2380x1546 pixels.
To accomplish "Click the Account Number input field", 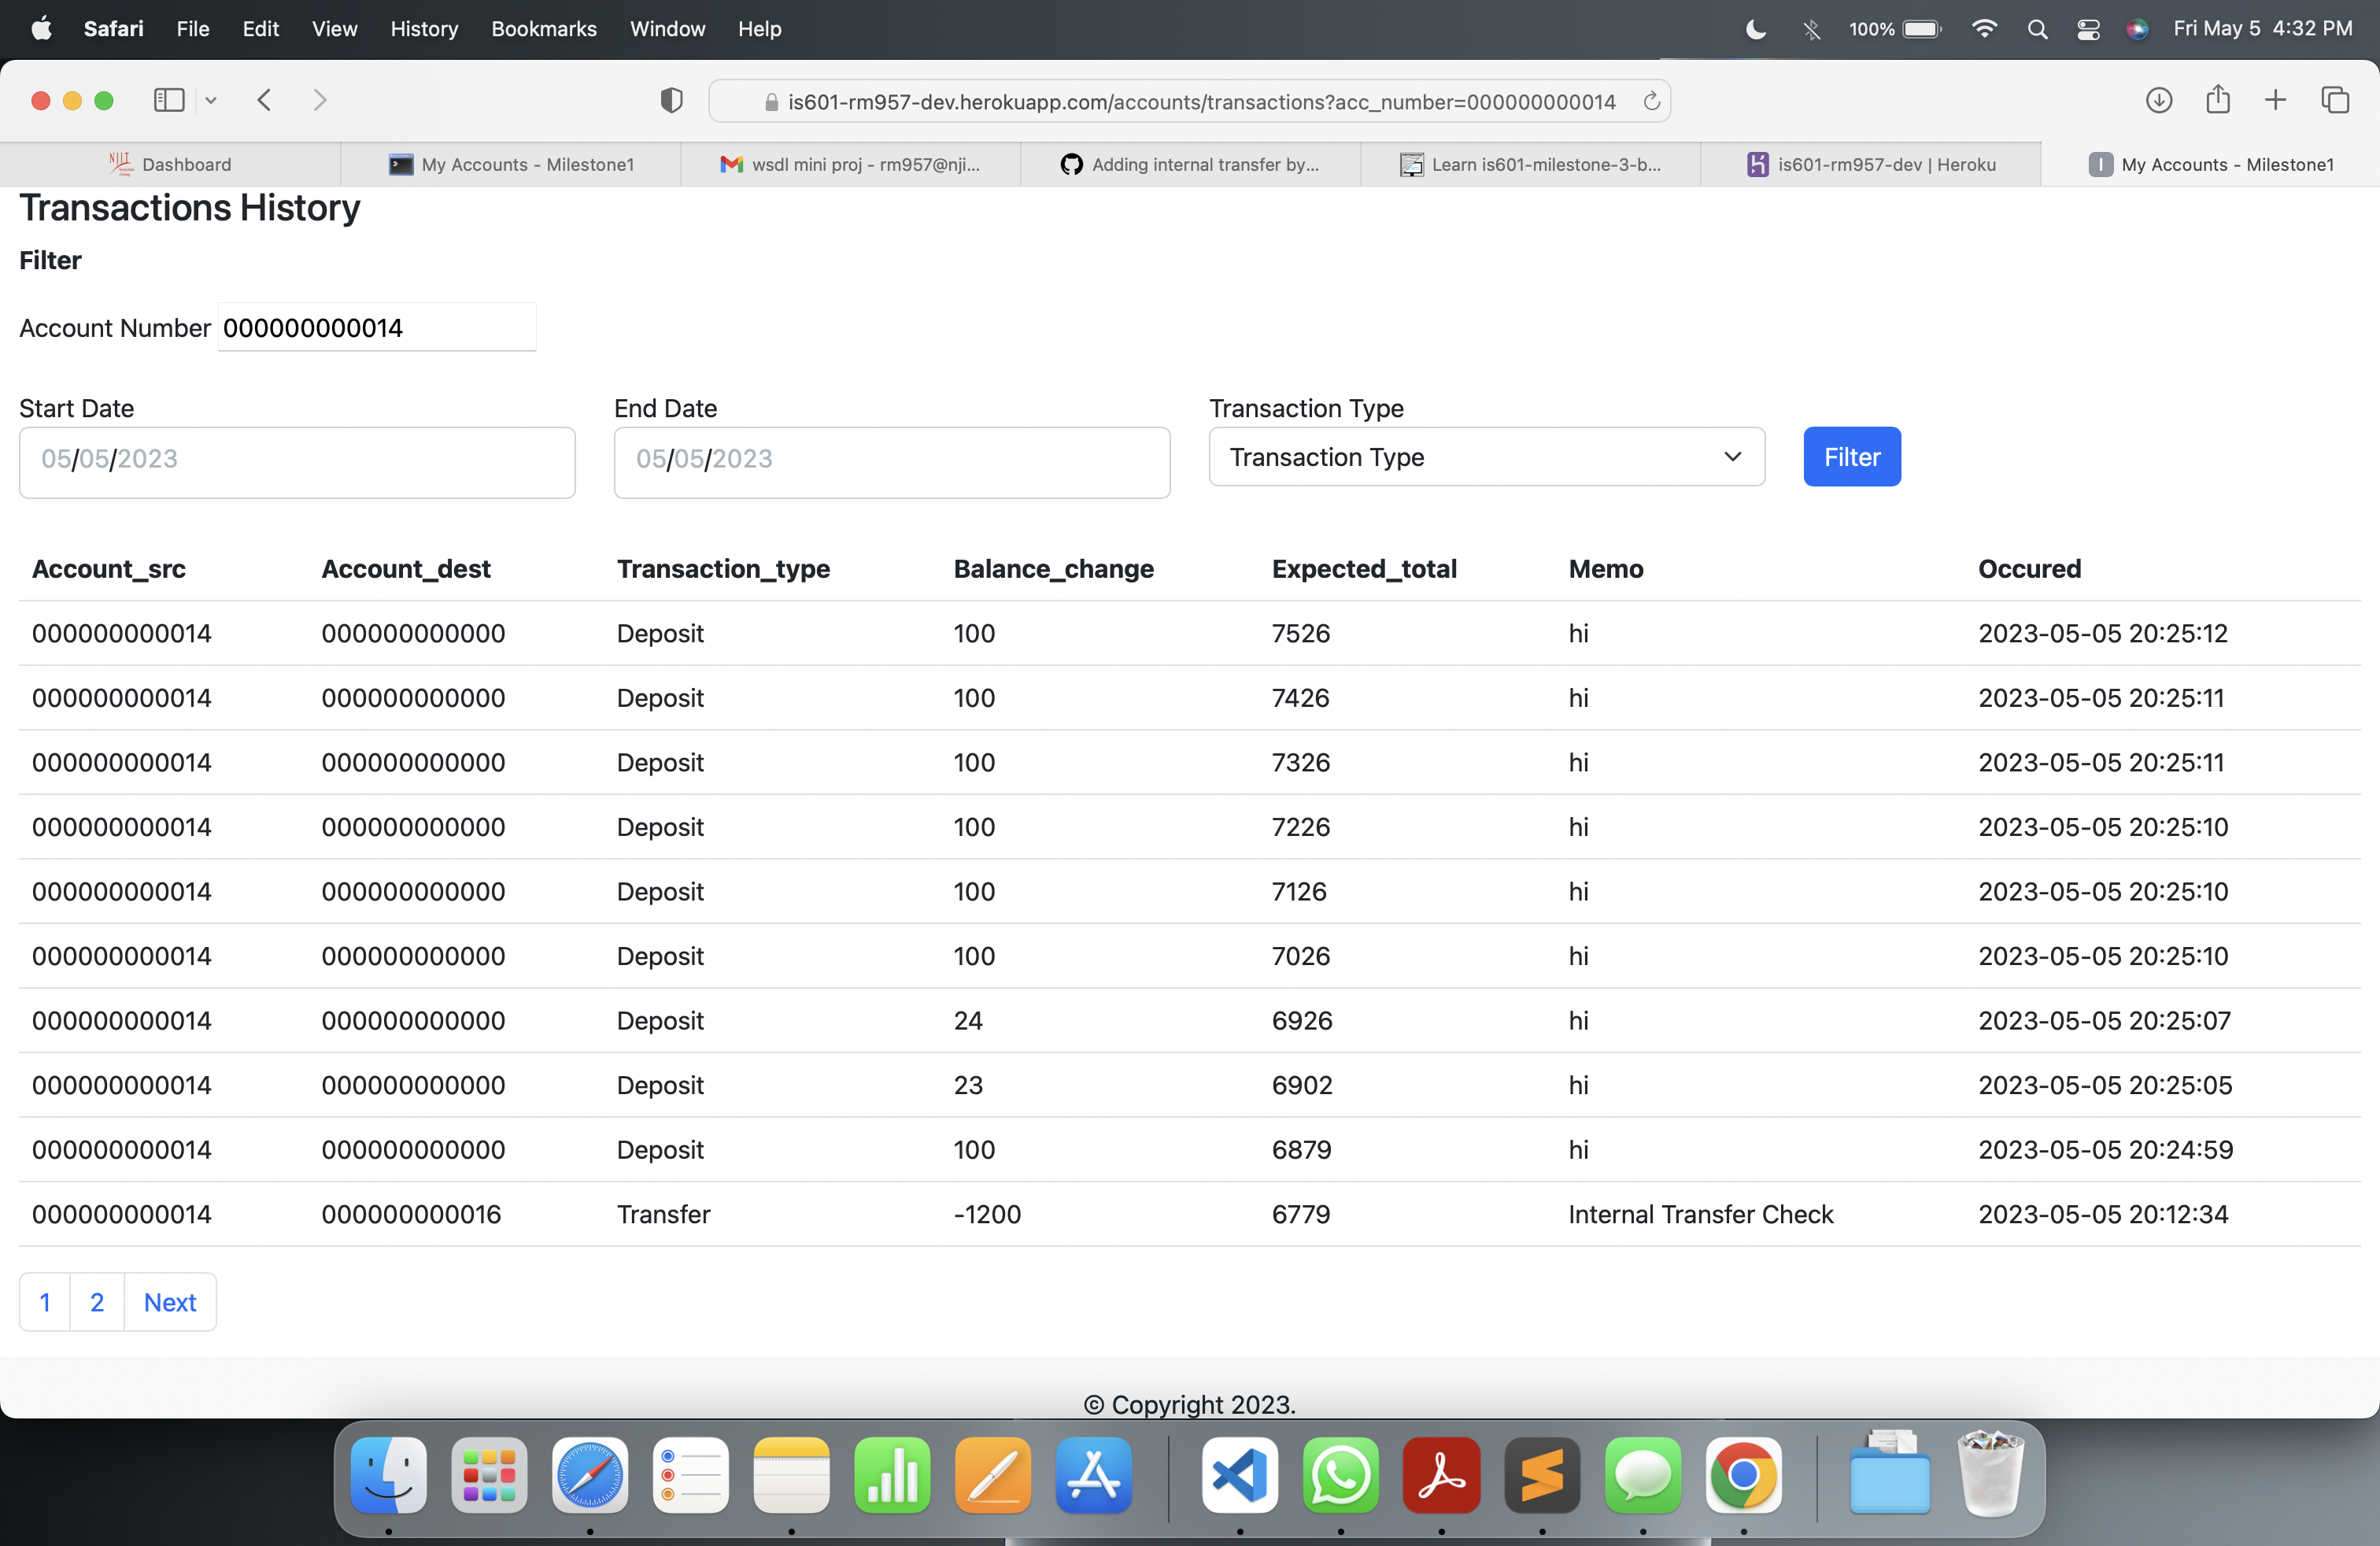I will [377, 327].
